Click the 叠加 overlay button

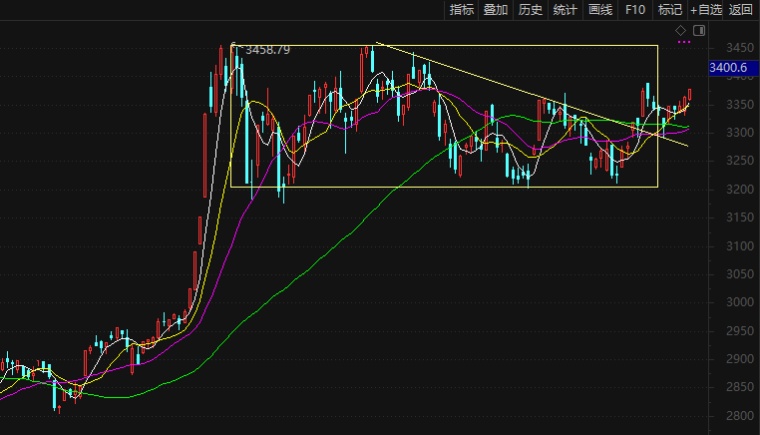[x=496, y=10]
